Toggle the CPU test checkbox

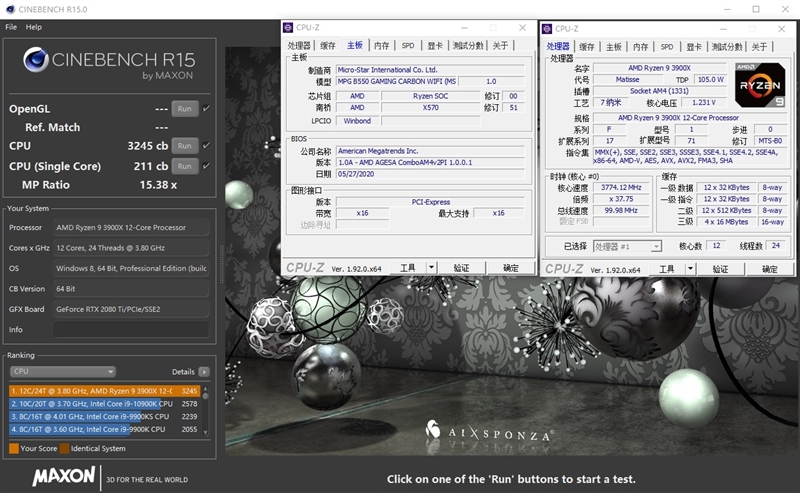[206, 146]
